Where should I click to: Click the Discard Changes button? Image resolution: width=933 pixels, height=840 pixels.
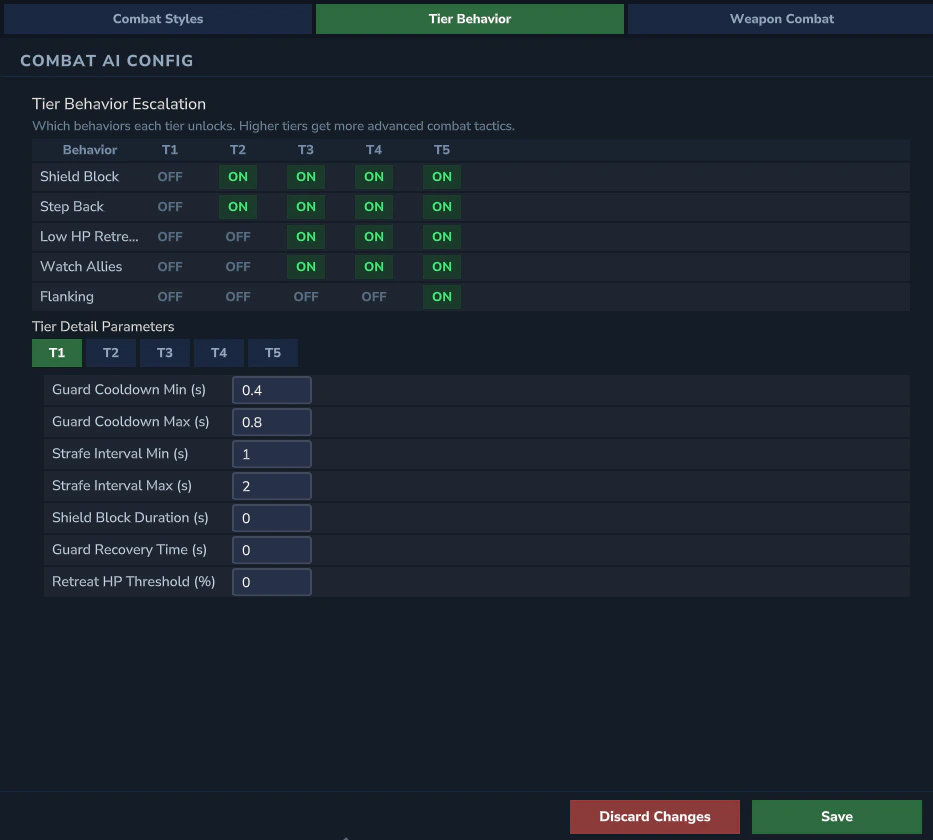pyautogui.click(x=654, y=816)
